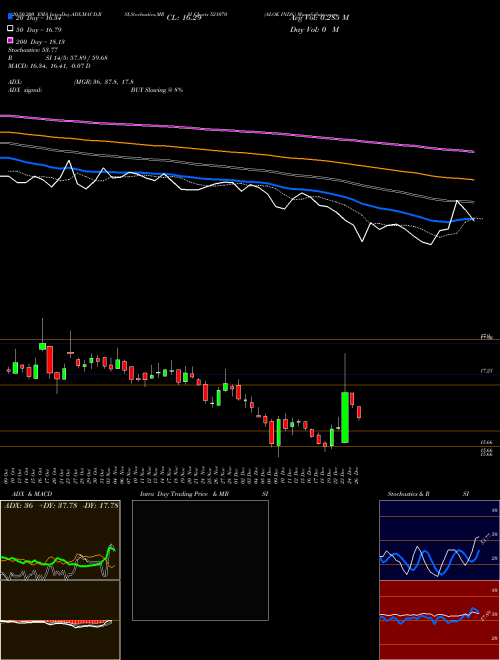Select the '50 Day = 16.79' label
The height and width of the screenshot is (660, 500).
pyautogui.click(x=41, y=29)
